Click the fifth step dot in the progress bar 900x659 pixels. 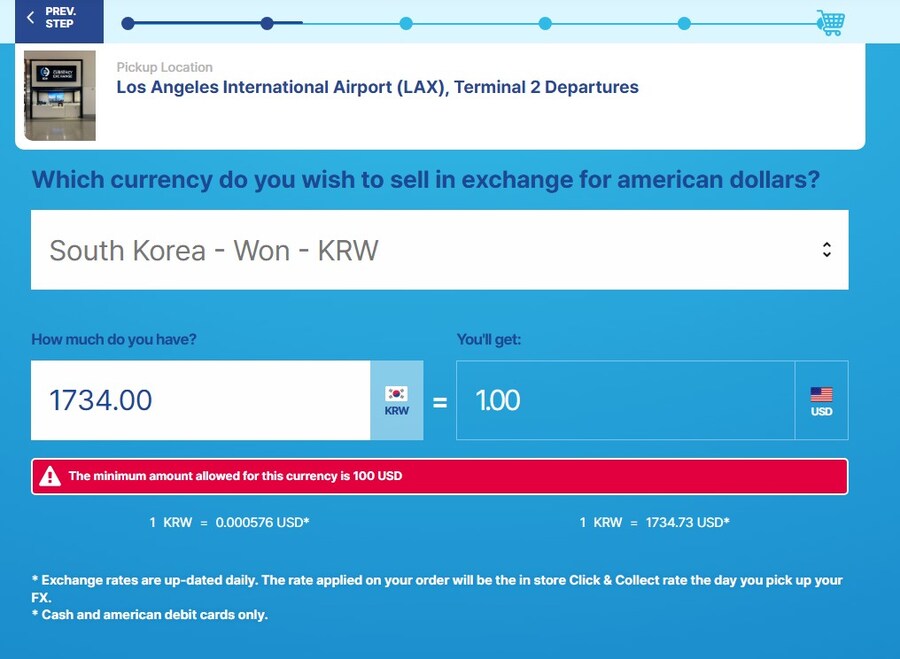pos(683,23)
